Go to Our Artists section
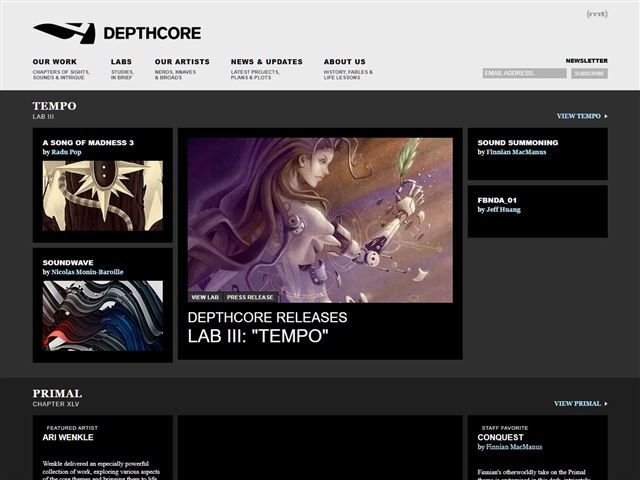The width and height of the screenshot is (640, 480). tap(182, 62)
